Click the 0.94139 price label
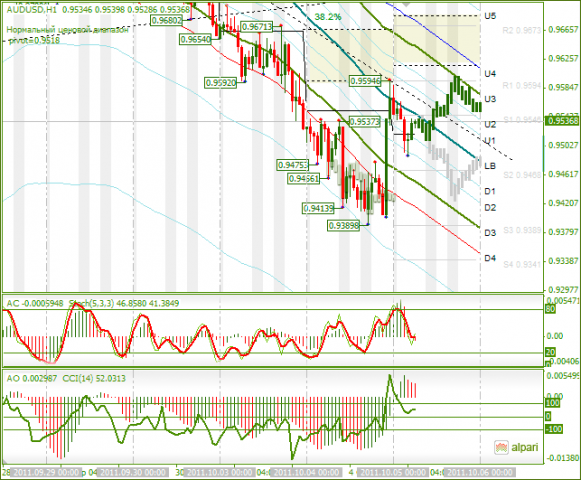581x480 pixels. coord(318,209)
